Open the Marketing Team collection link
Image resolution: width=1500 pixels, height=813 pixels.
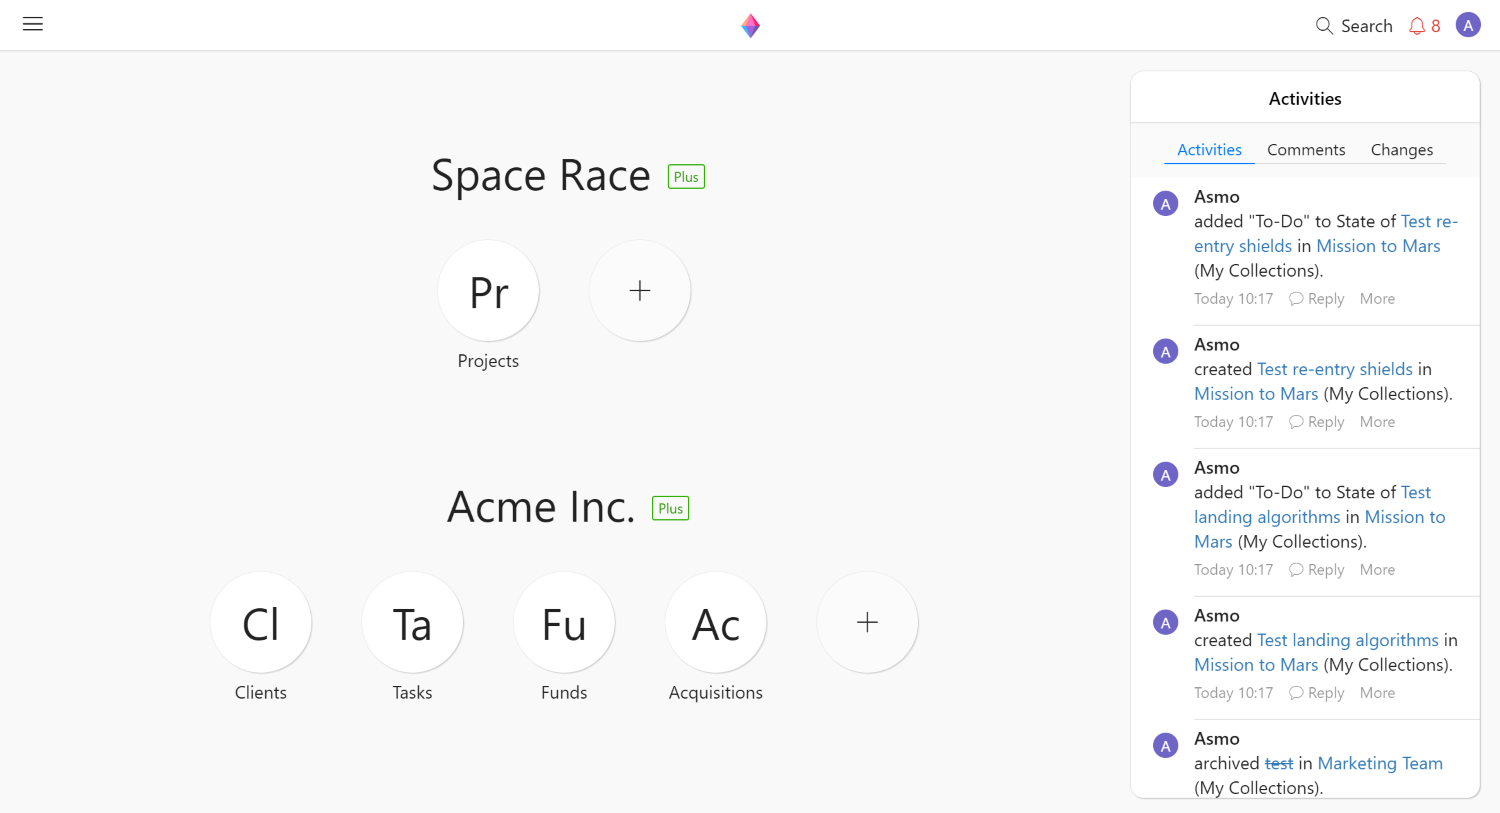pos(1380,763)
